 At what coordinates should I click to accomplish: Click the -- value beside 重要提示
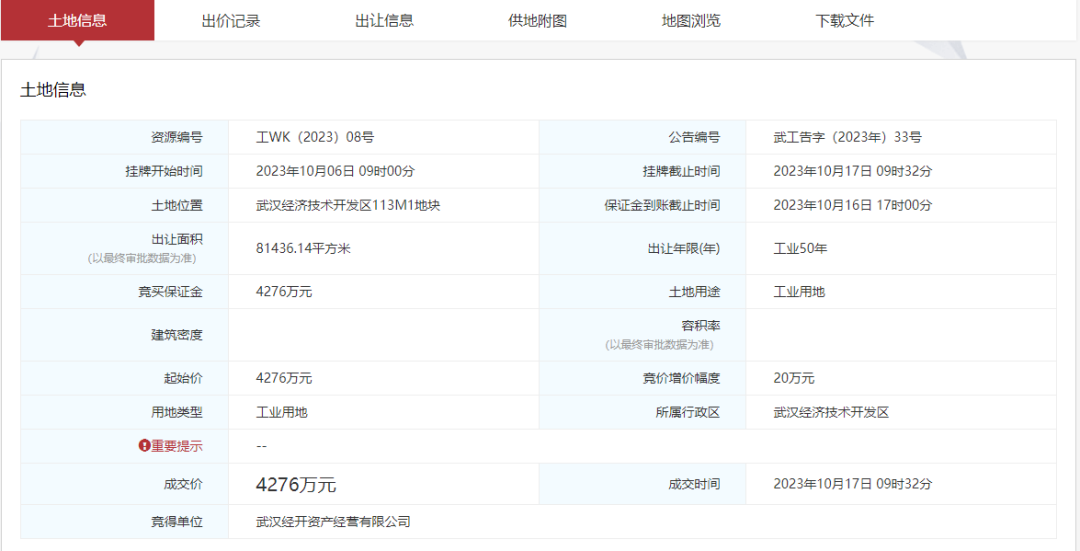click(261, 446)
